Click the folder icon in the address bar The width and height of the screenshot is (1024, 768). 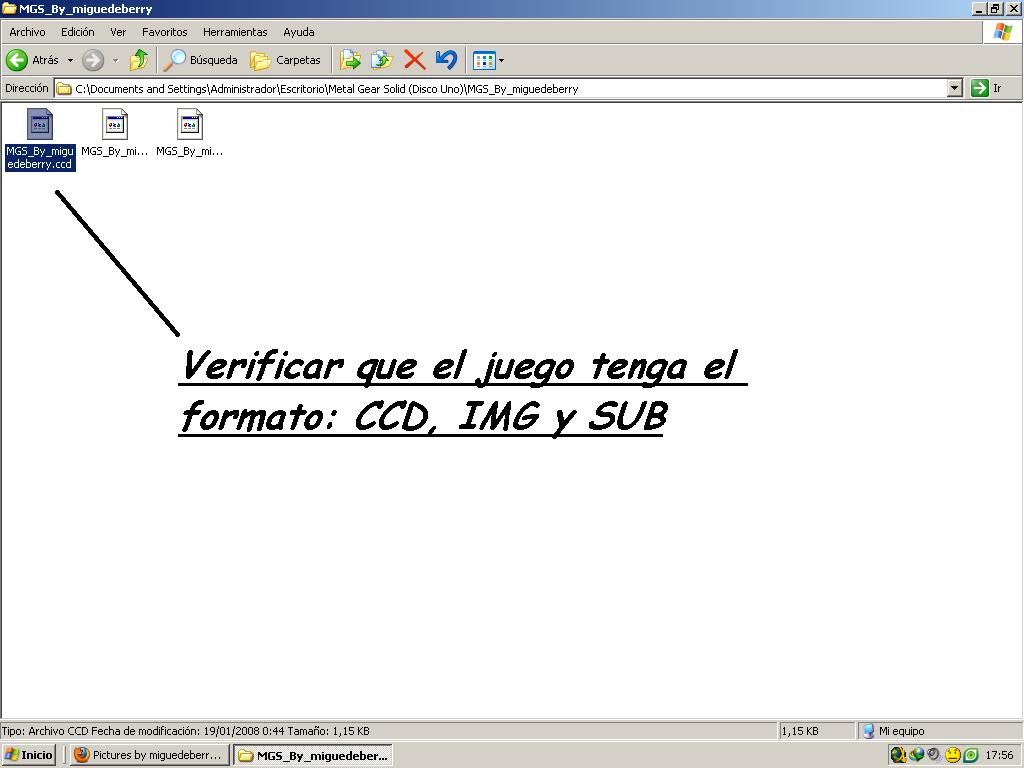coord(64,89)
